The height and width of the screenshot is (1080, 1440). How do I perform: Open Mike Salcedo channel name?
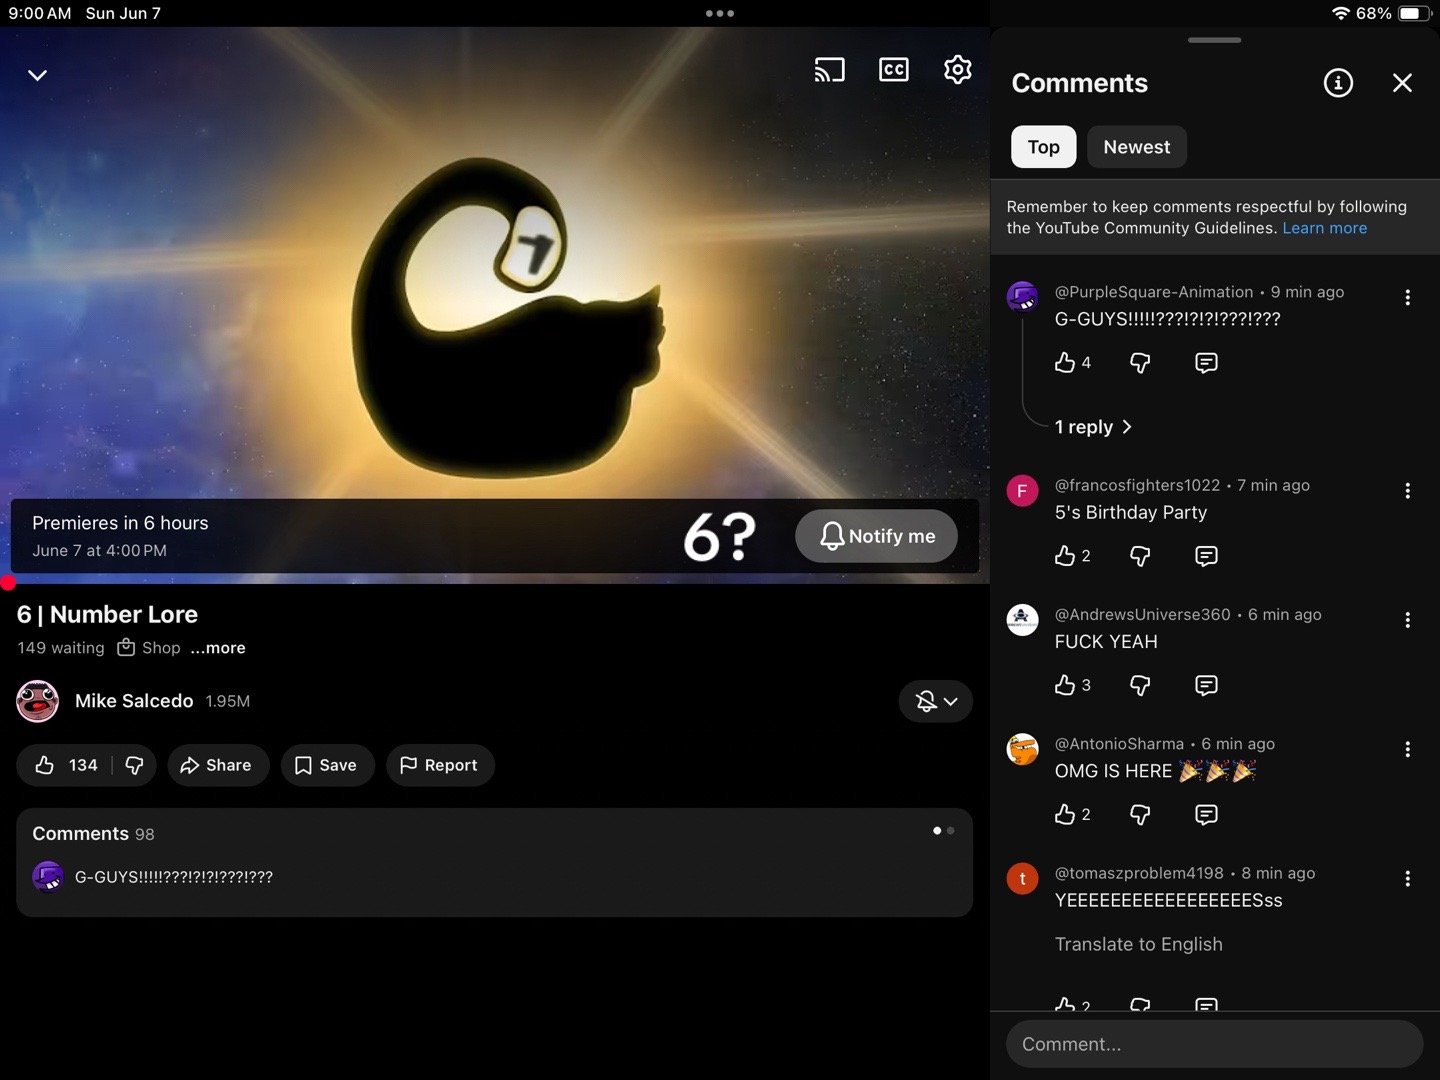pyautogui.click(x=134, y=701)
